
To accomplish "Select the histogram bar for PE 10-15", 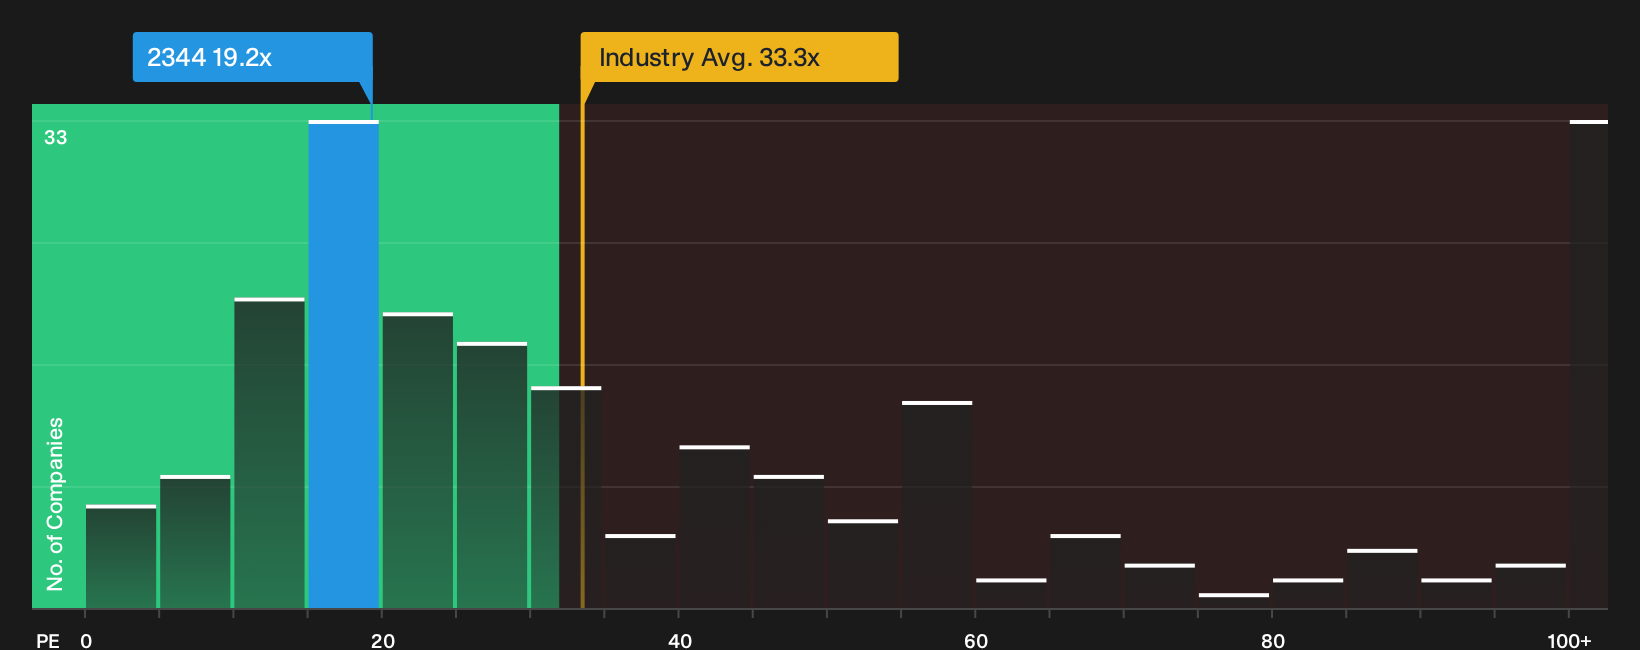I will pos(269,453).
